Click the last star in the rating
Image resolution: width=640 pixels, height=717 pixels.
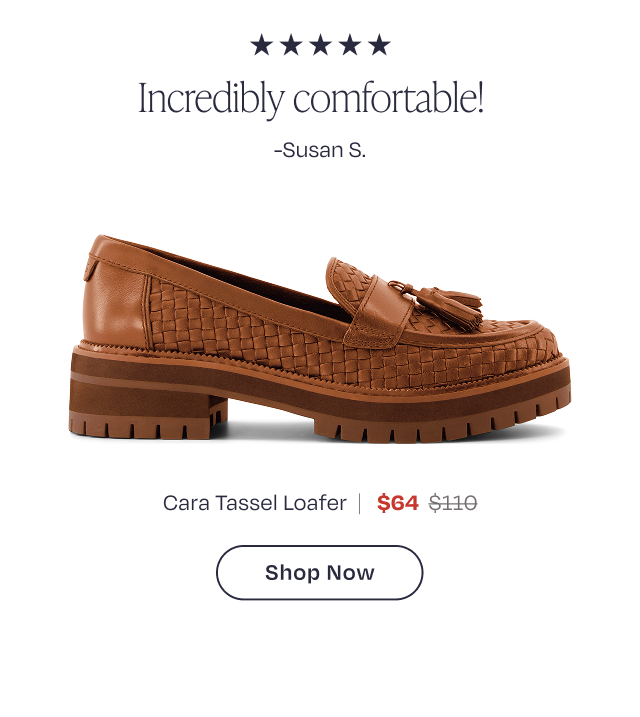pyautogui.click(x=378, y=45)
